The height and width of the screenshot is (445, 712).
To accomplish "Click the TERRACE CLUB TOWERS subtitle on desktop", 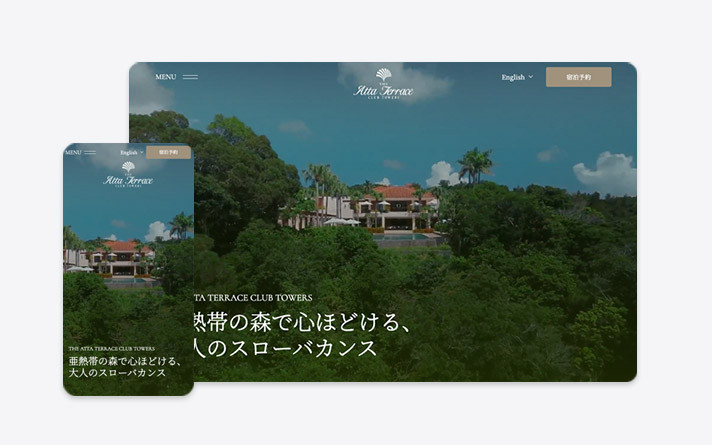I will coord(254,298).
